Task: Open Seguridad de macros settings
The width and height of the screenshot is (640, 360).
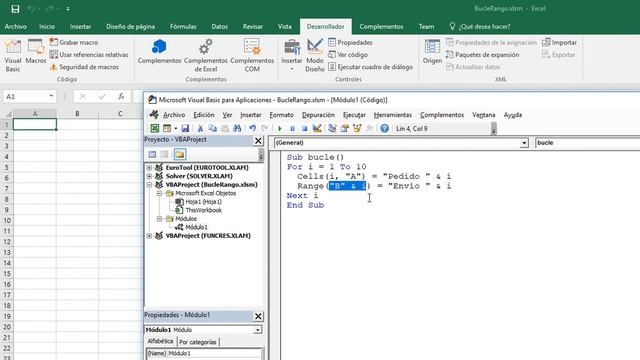Action: (84, 67)
